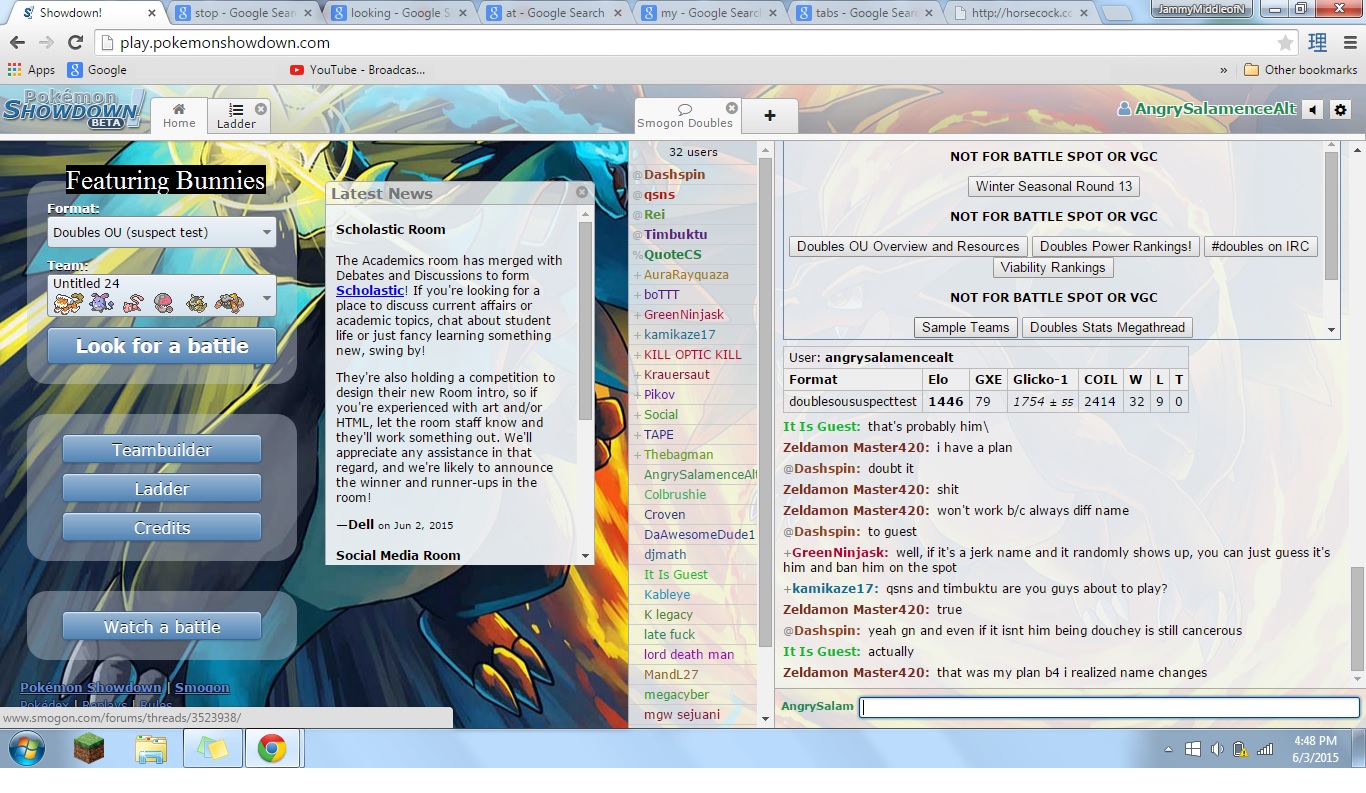Close the Ladder tab

(x=261, y=109)
